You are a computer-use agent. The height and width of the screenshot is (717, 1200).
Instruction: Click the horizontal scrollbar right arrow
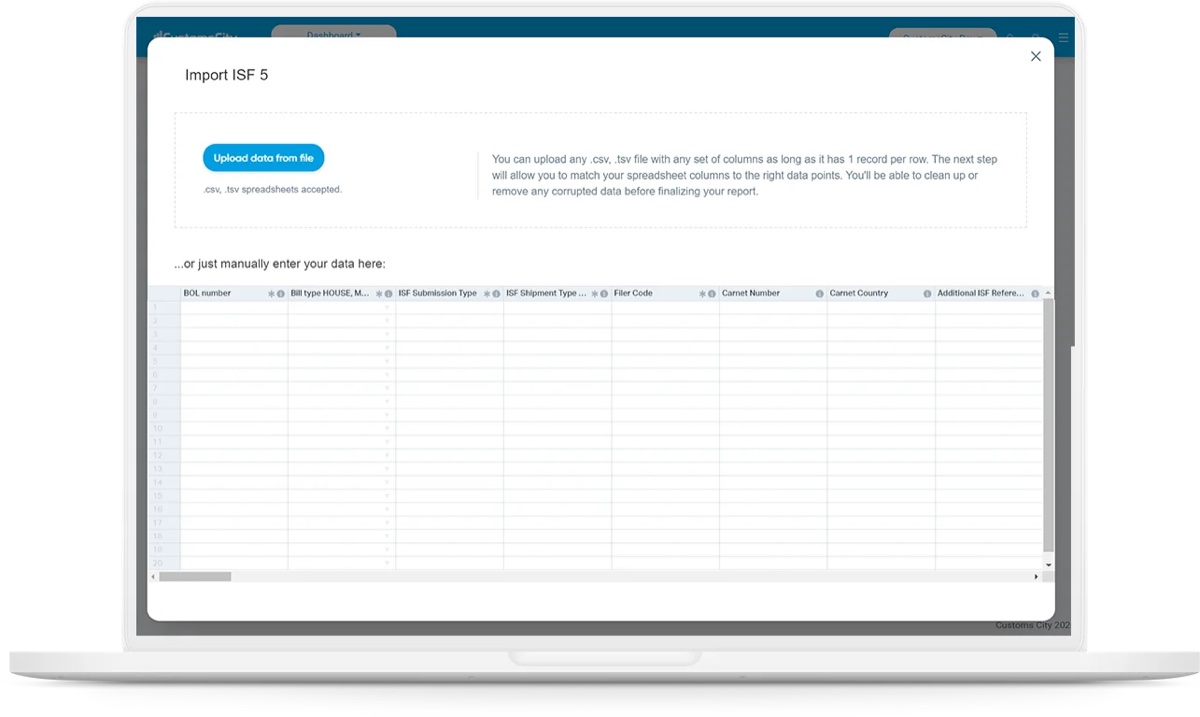(1037, 577)
